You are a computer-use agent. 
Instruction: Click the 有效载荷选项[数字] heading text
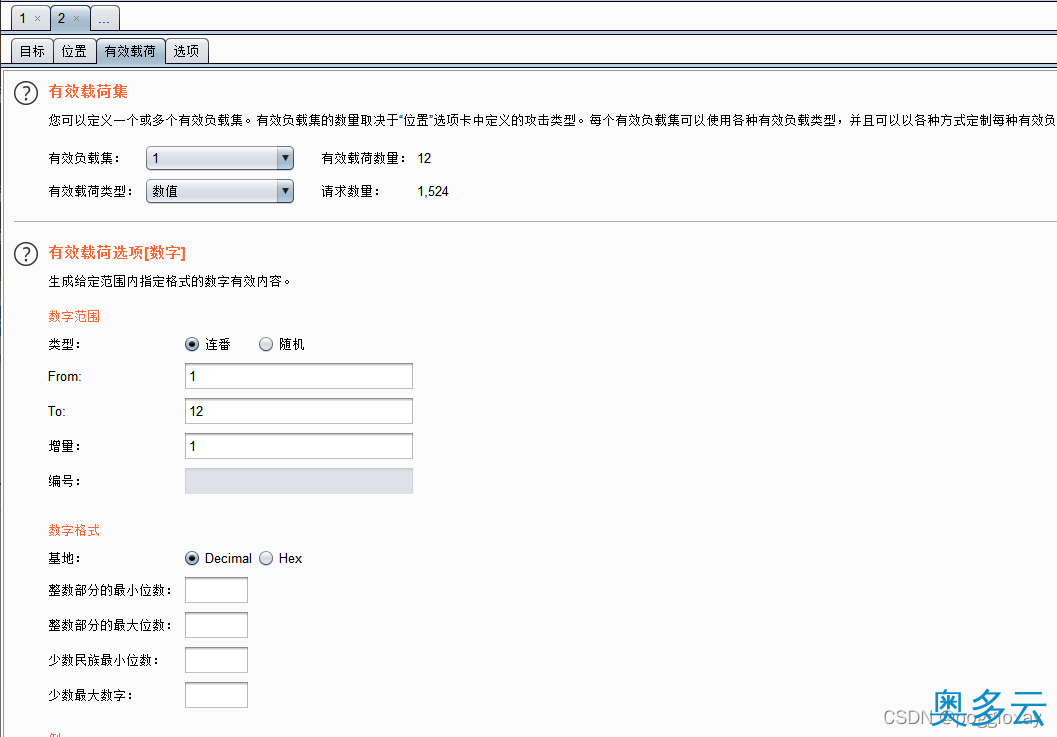coord(117,253)
